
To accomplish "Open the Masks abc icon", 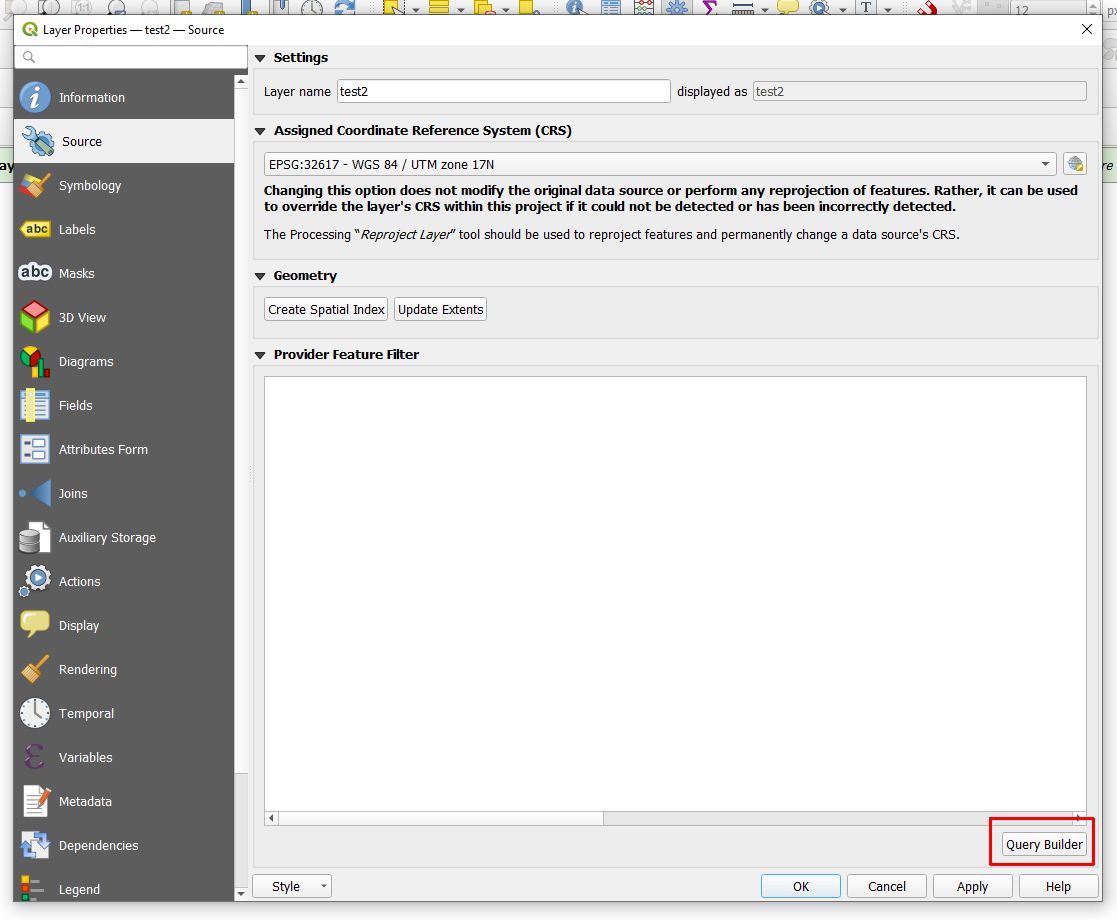I will click(35, 272).
